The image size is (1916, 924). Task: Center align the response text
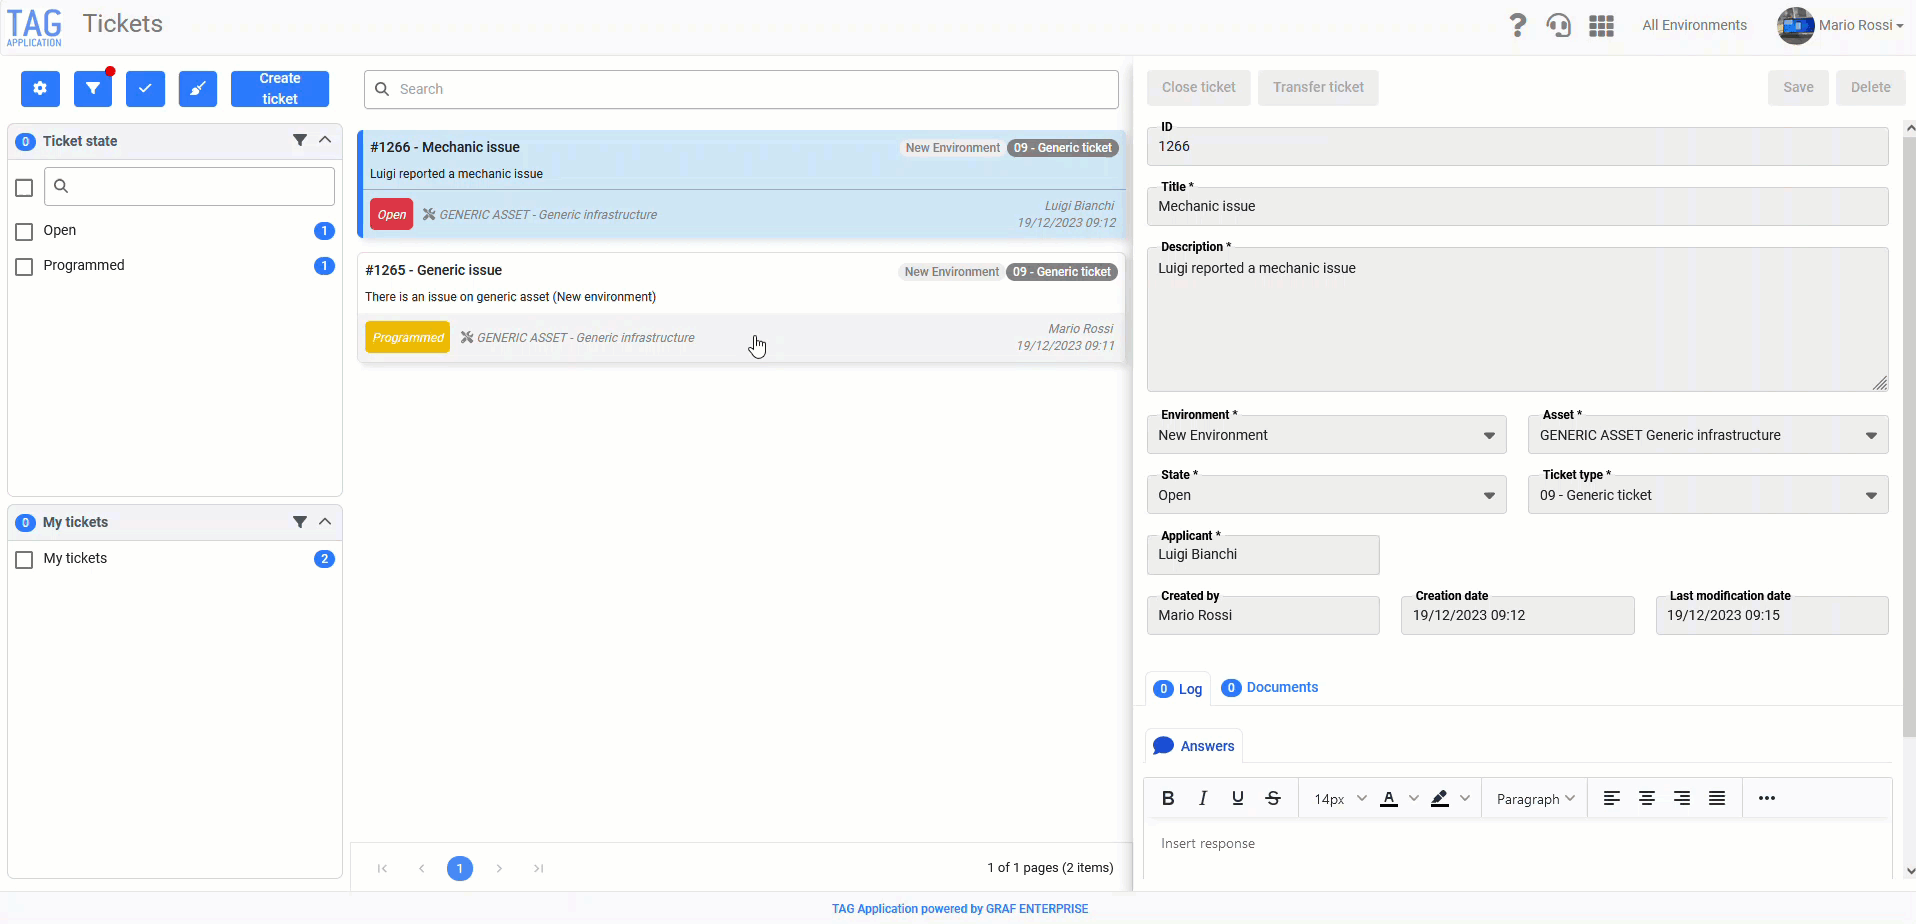click(1646, 798)
